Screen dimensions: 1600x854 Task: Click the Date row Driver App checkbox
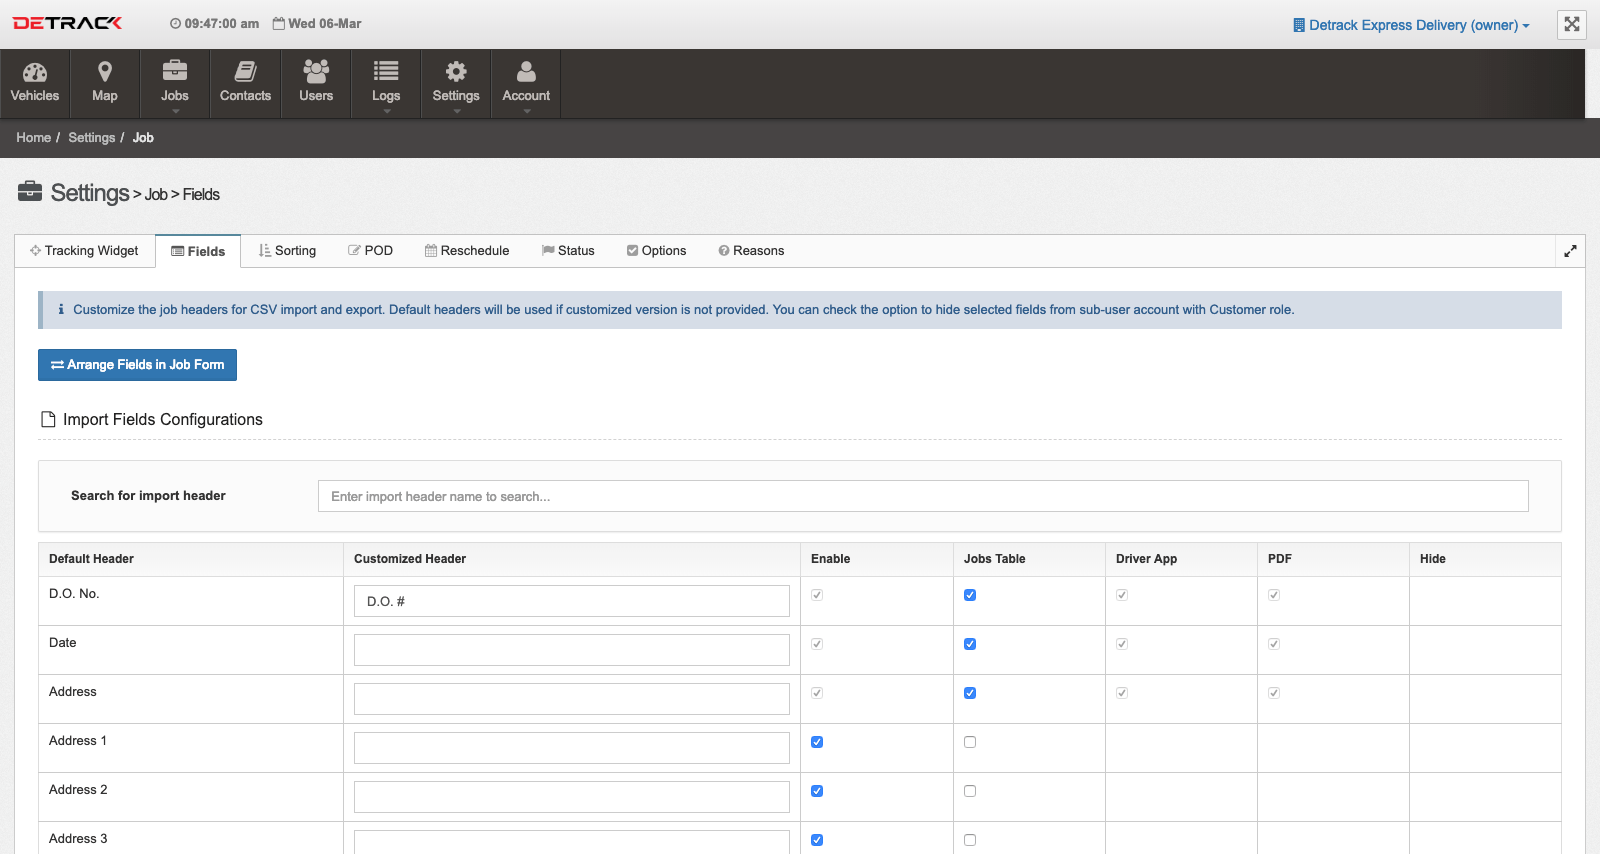(1122, 644)
